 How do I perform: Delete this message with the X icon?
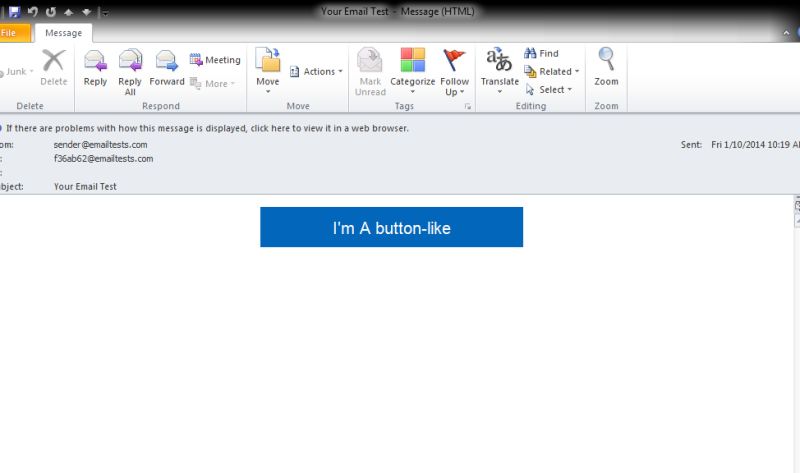click(x=54, y=67)
